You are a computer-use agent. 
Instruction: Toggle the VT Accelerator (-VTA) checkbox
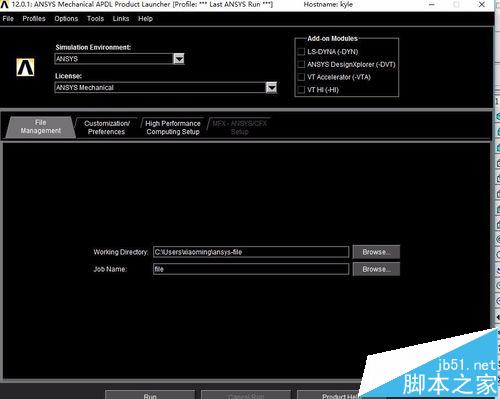301,77
